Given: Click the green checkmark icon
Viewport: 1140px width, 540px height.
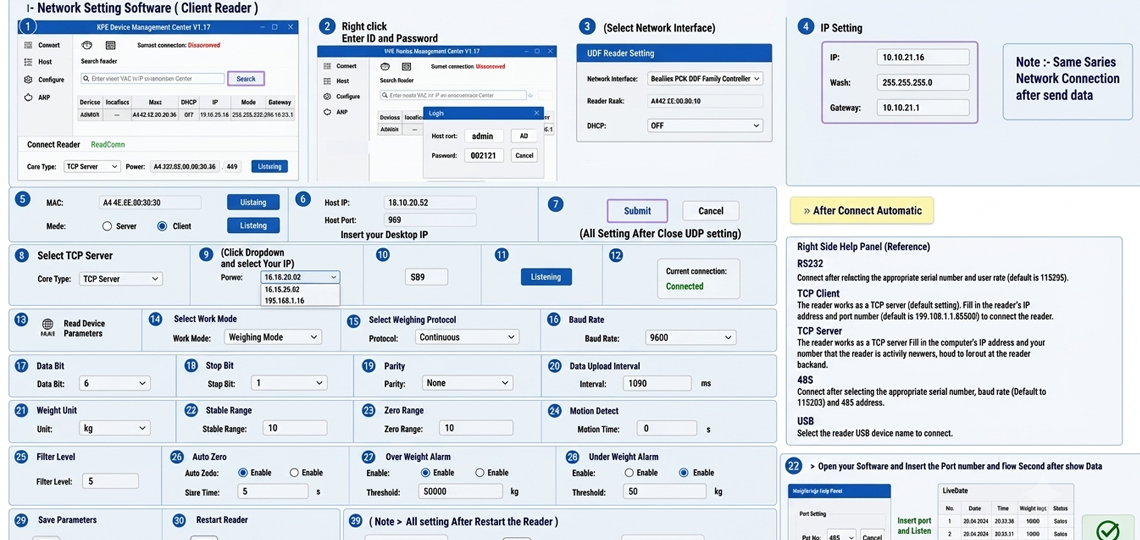Looking at the screenshot, I should pyautogui.click(x=1107, y=531).
